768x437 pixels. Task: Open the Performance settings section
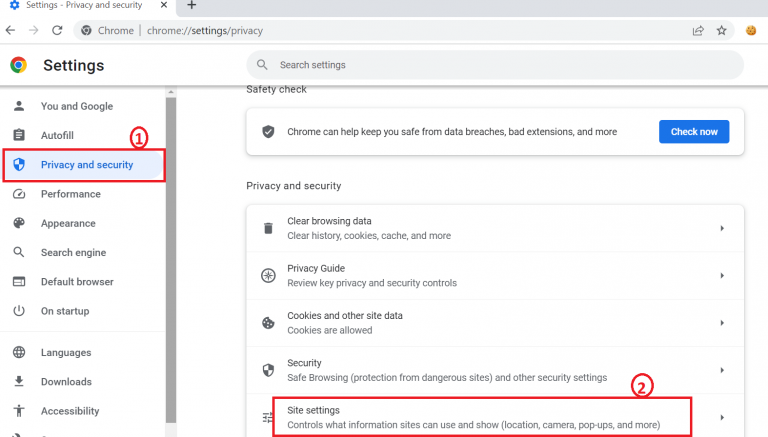point(70,194)
